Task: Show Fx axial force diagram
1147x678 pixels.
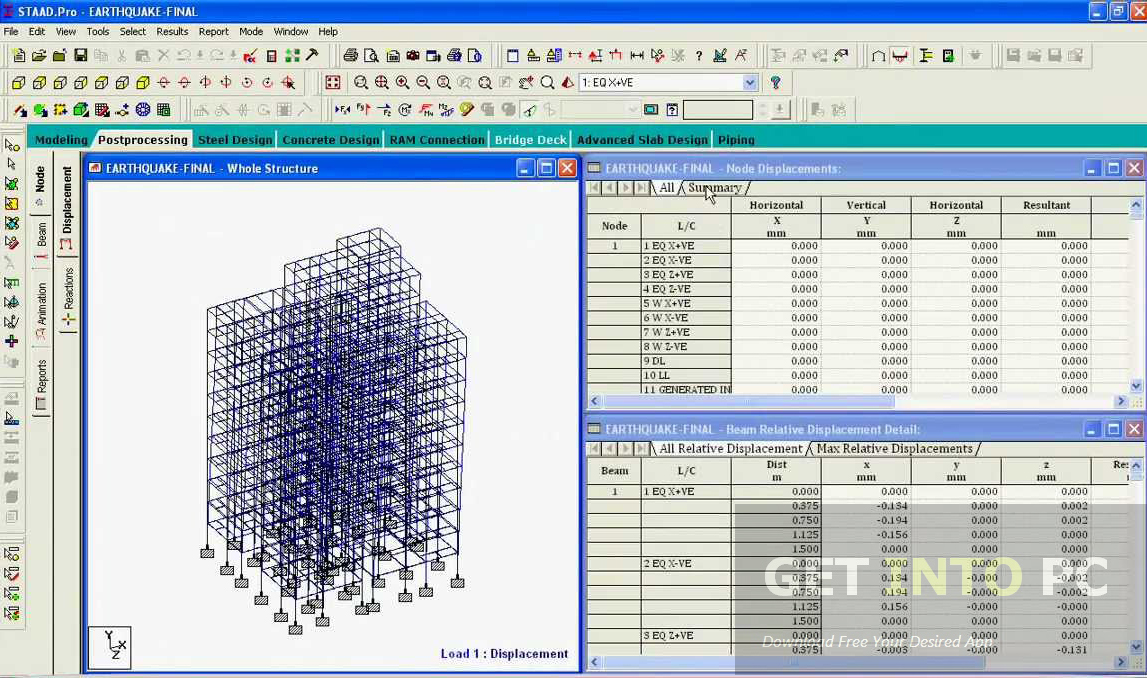Action: [342, 110]
